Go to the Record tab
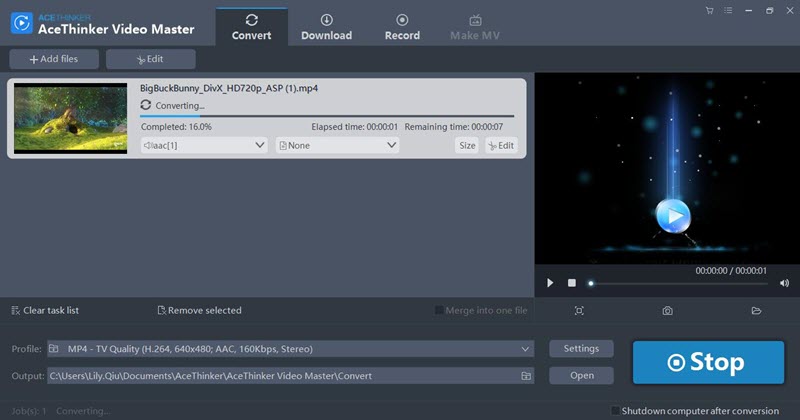 pyautogui.click(x=402, y=27)
